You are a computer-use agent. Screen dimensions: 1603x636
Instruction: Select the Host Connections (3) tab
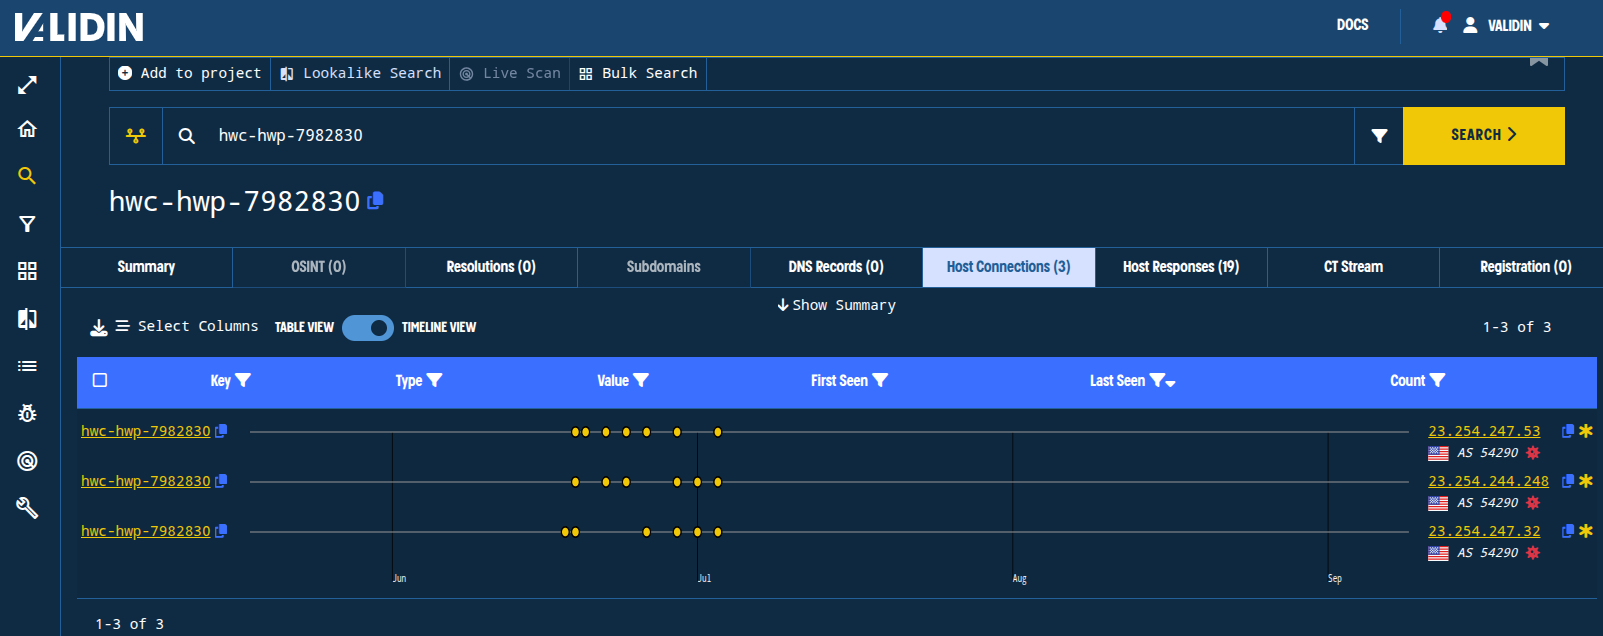point(1009,267)
